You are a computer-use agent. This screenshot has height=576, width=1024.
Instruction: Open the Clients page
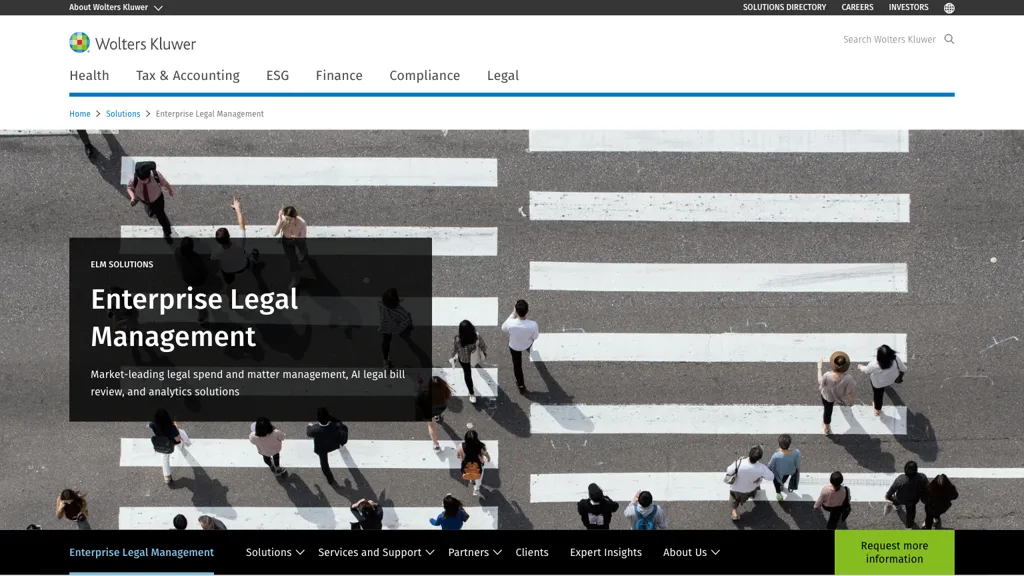point(532,552)
